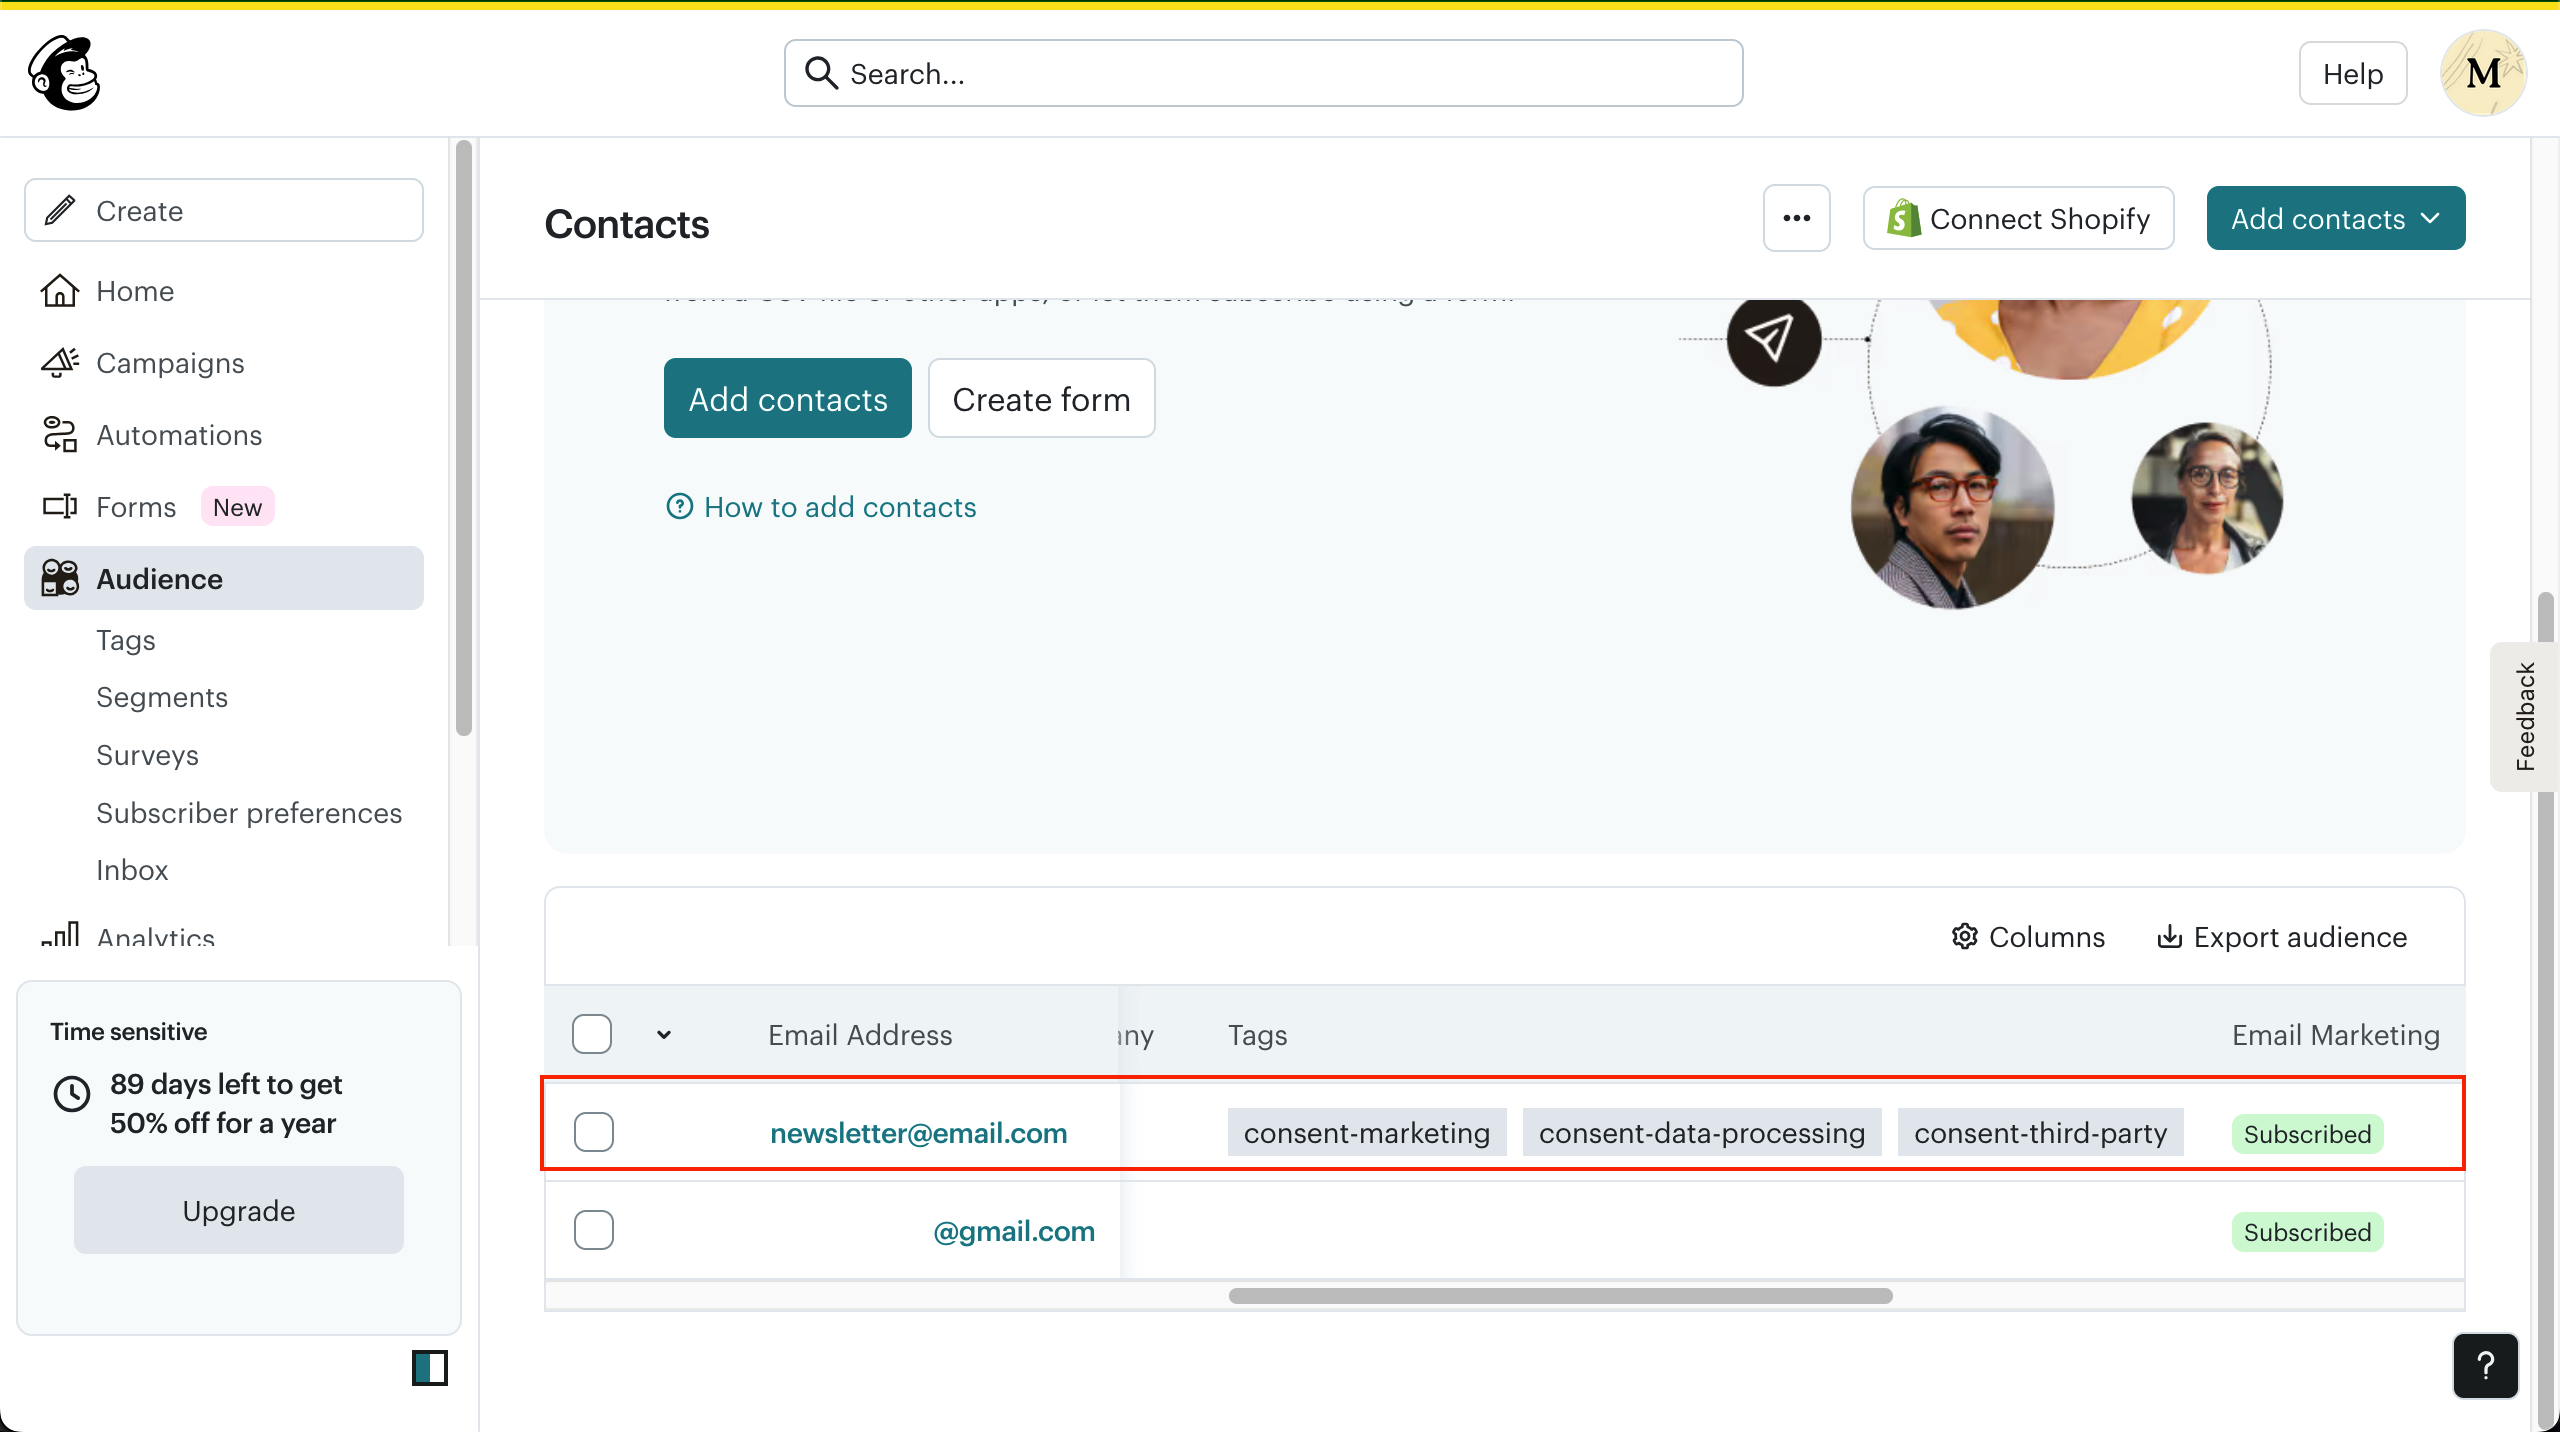Click the consent-third-party tag
Image resolution: width=2560 pixels, height=1432 pixels.
coord(2041,1132)
